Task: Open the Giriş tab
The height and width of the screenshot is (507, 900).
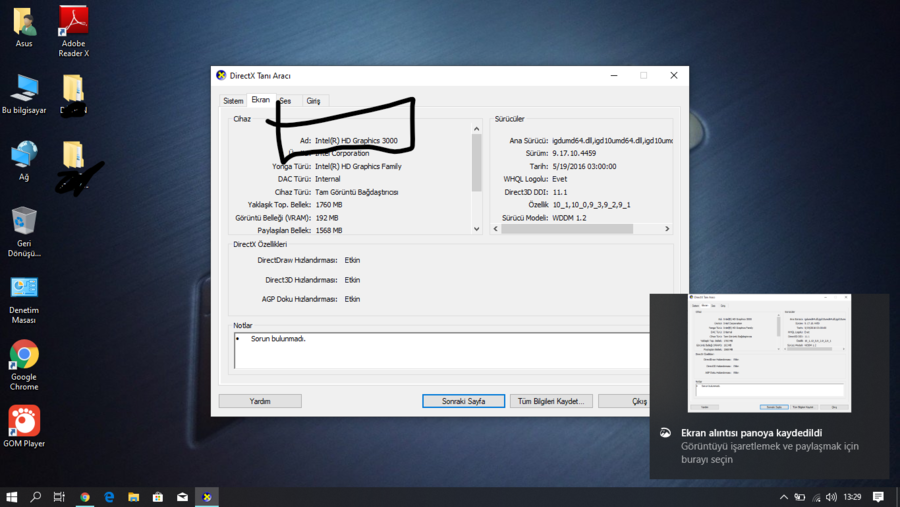Action: [313, 101]
